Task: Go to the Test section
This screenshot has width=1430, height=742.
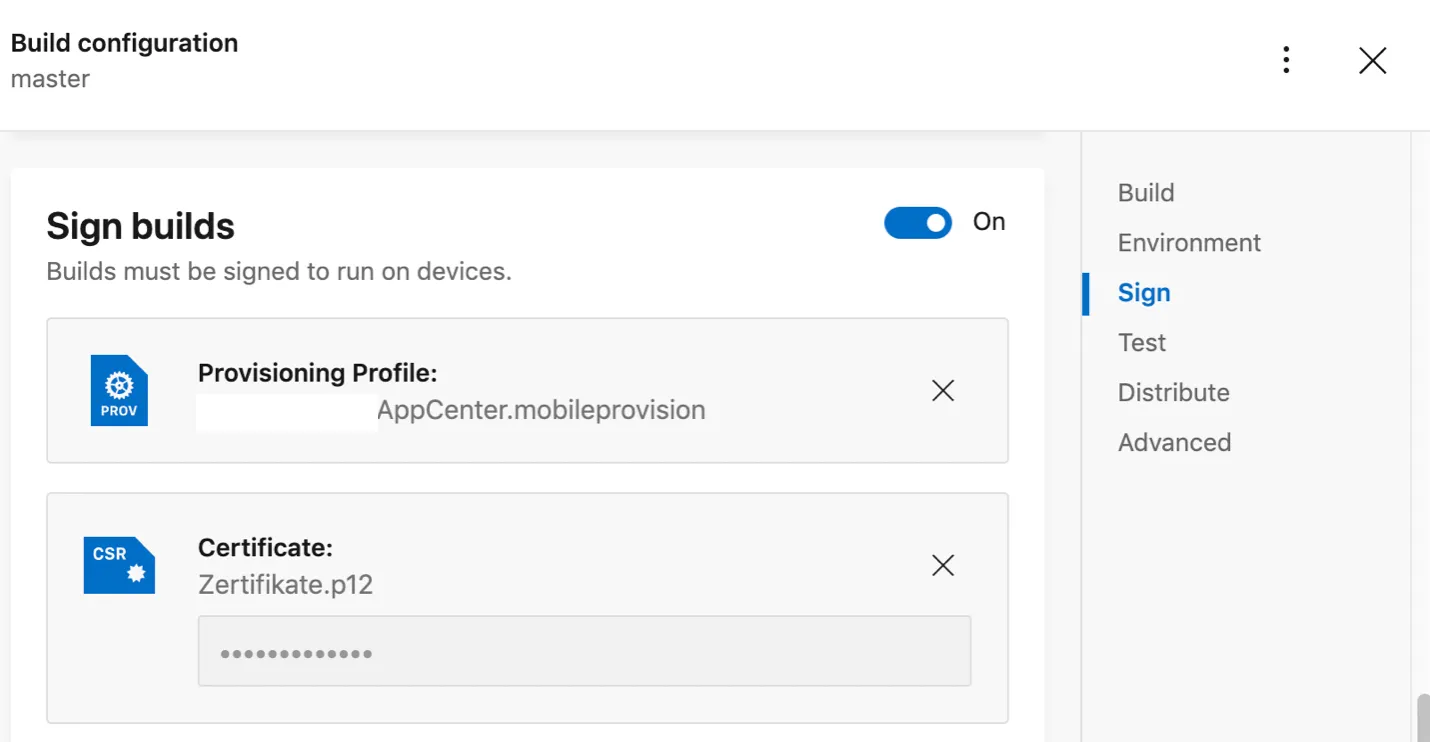Action: 1142,343
